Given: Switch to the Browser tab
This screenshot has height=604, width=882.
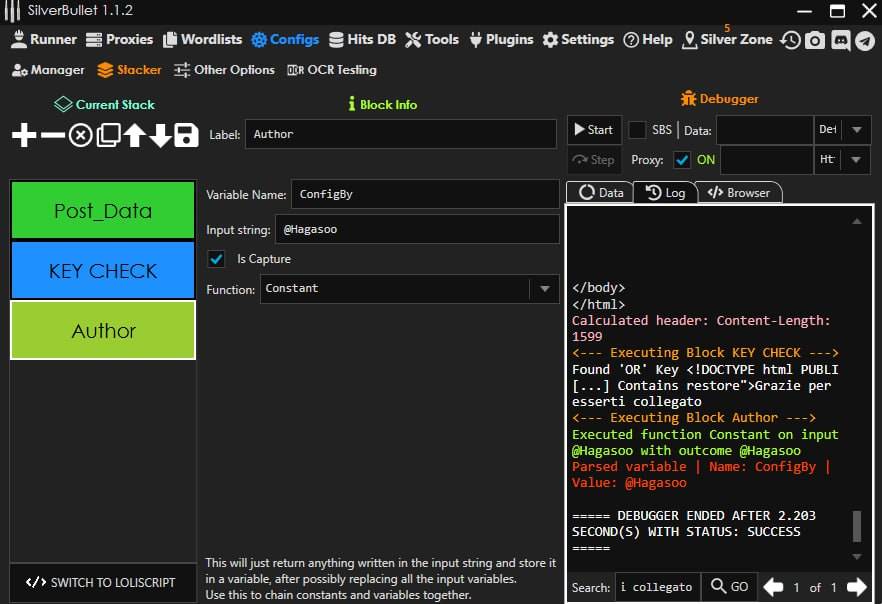Looking at the screenshot, I should tap(739, 193).
